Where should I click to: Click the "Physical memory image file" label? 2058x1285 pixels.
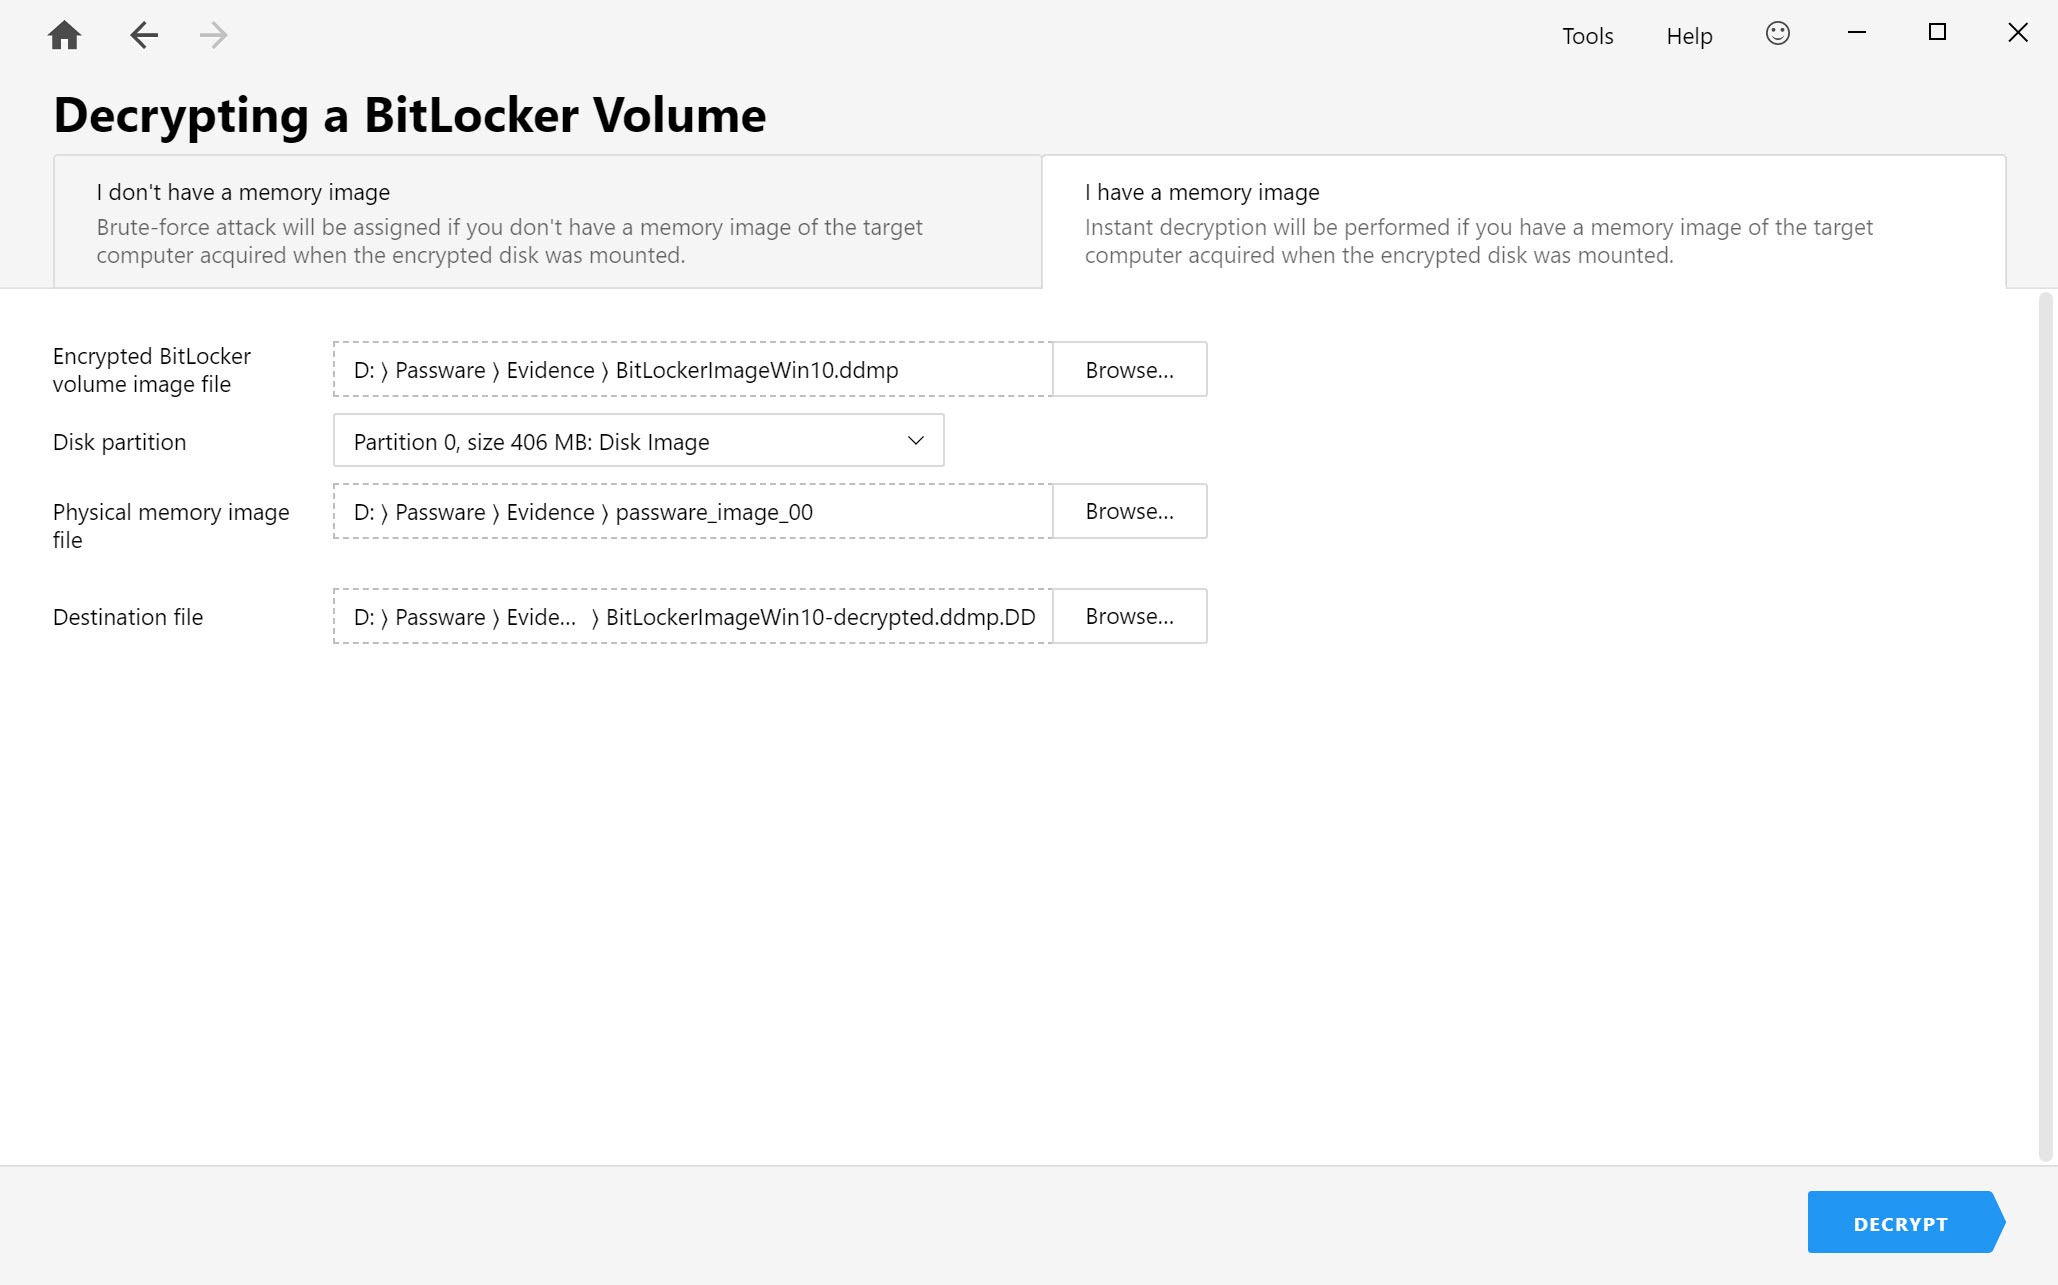[171, 526]
